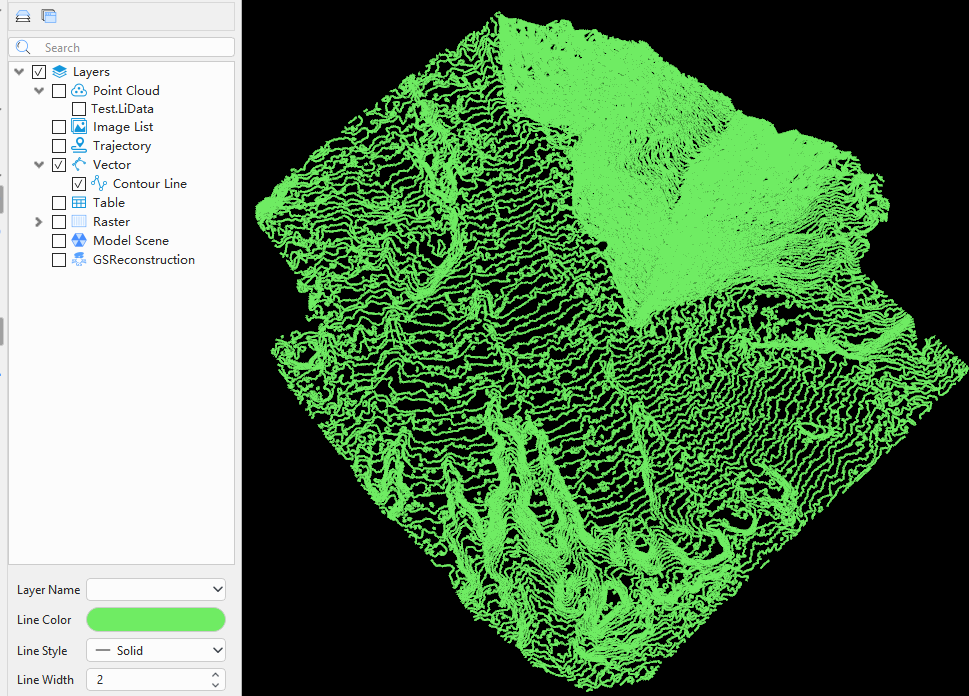The width and height of the screenshot is (969, 696).
Task: Click the Point Cloud icon
Action: coord(79,90)
